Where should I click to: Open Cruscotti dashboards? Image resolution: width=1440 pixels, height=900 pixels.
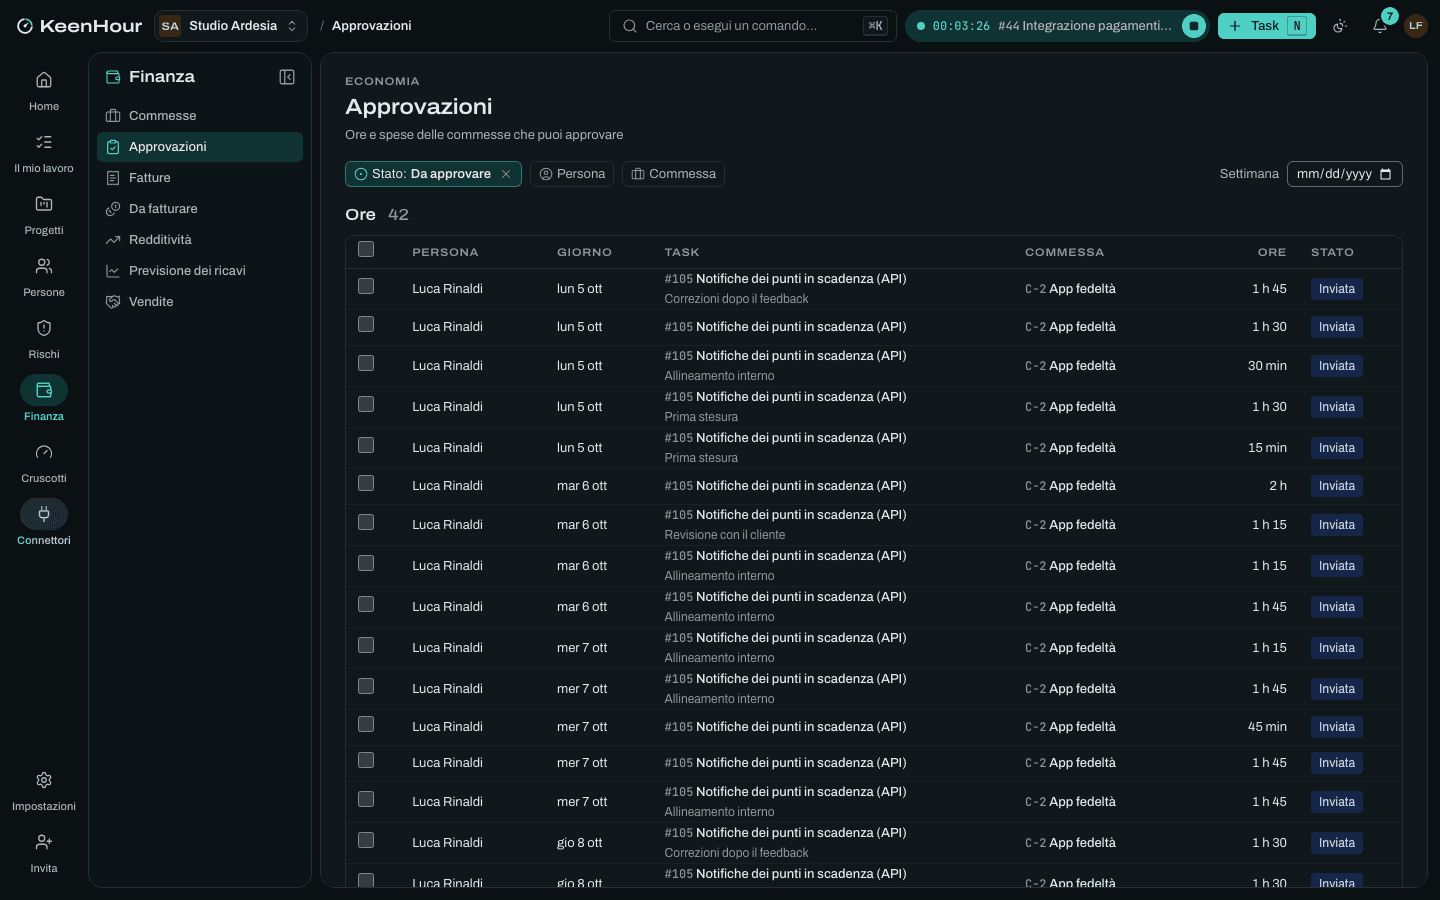pyautogui.click(x=44, y=462)
